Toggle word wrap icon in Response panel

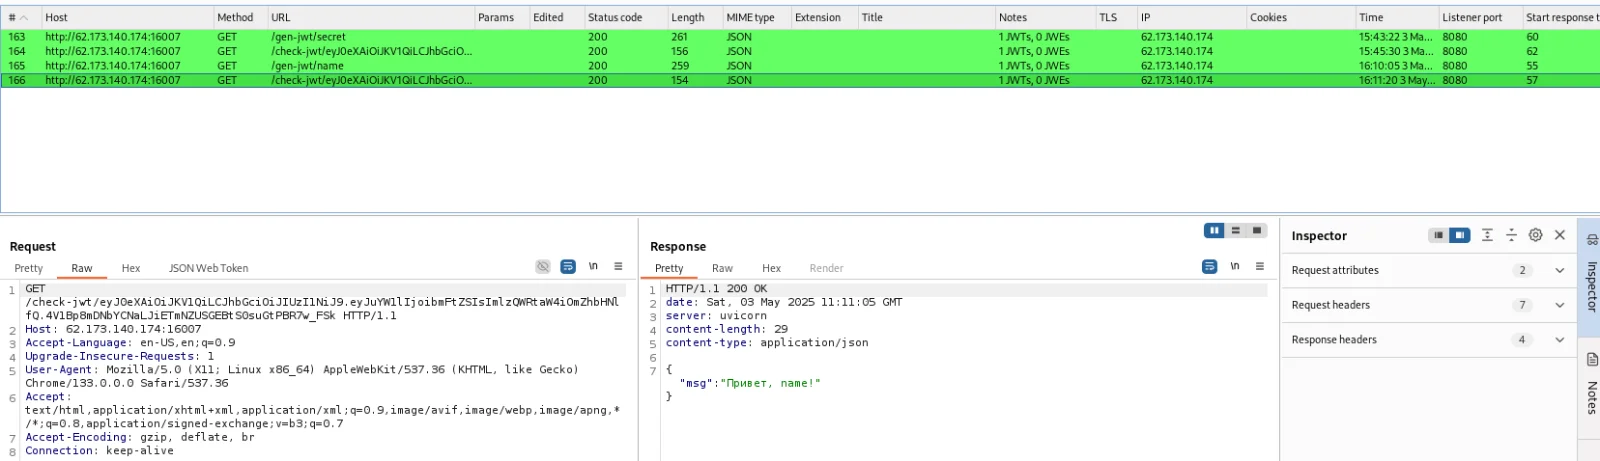point(1210,267)
